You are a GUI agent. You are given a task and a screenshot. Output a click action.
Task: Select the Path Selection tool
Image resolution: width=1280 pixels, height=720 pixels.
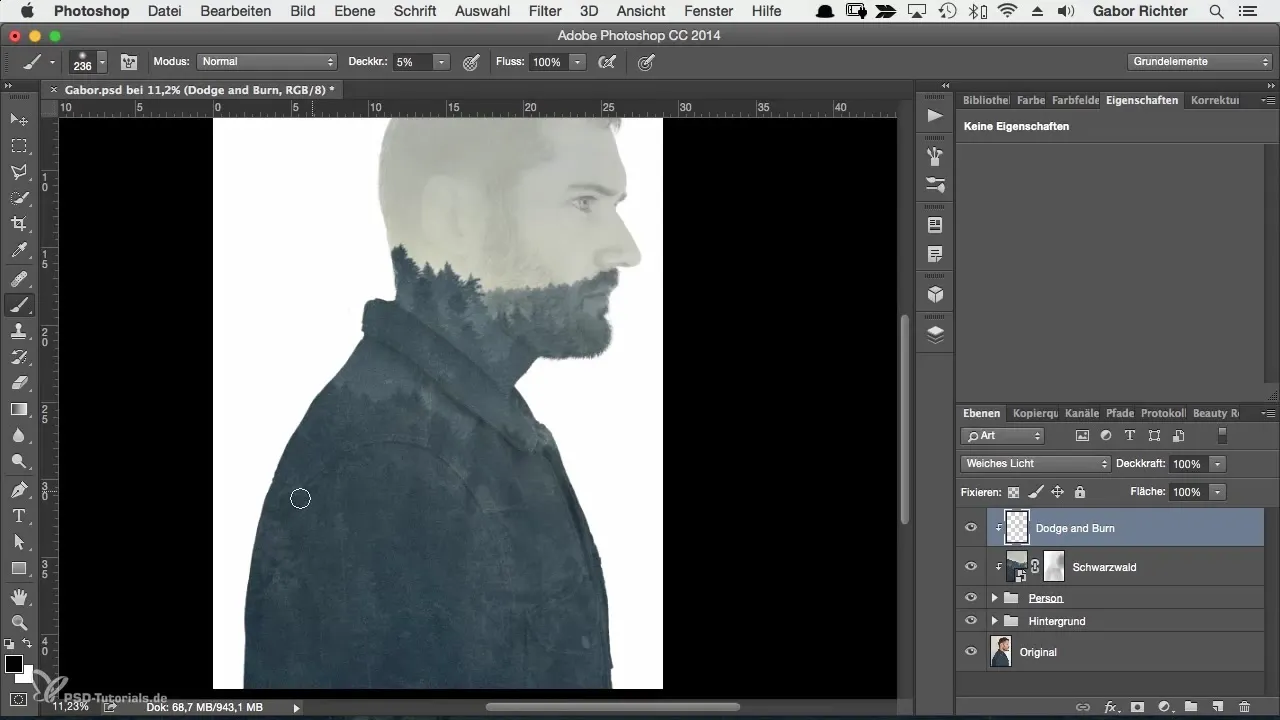[19, 542]
